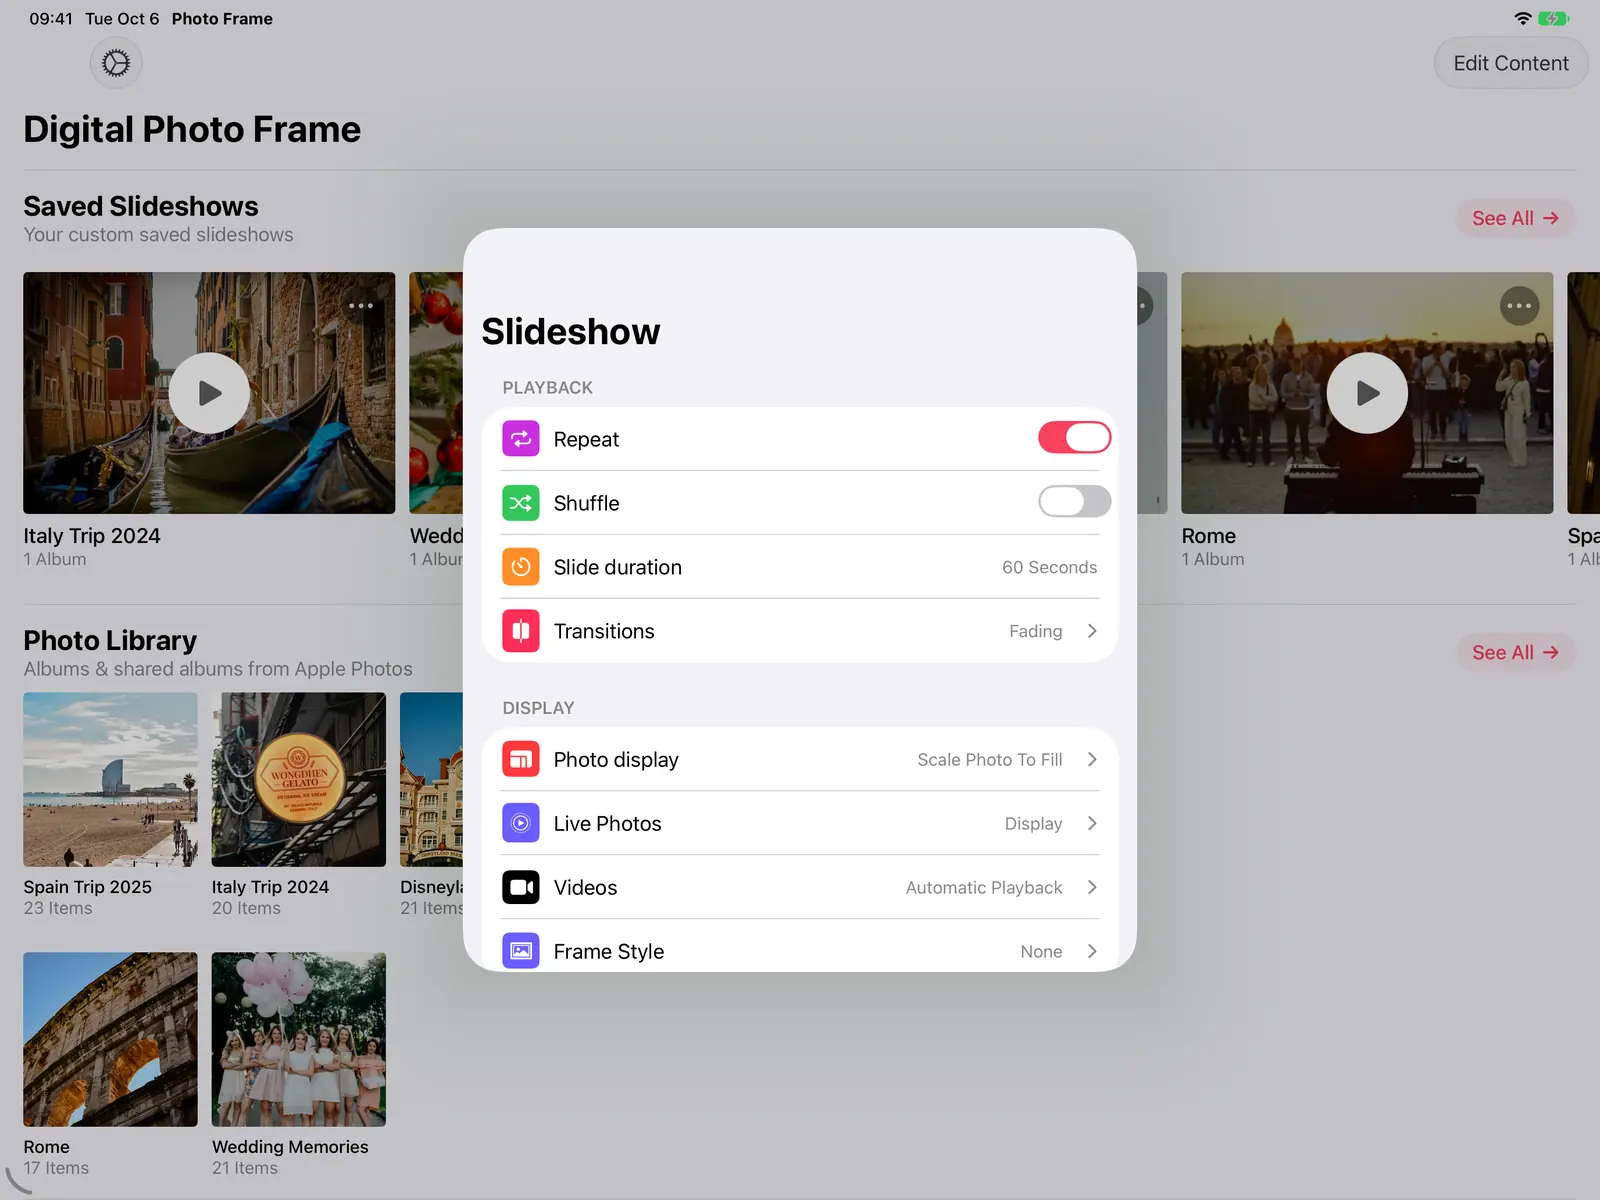Change the 60 Seconds slide duration value
The height and width of the screenshot is (1200, 1600).
coord(1049,567)
